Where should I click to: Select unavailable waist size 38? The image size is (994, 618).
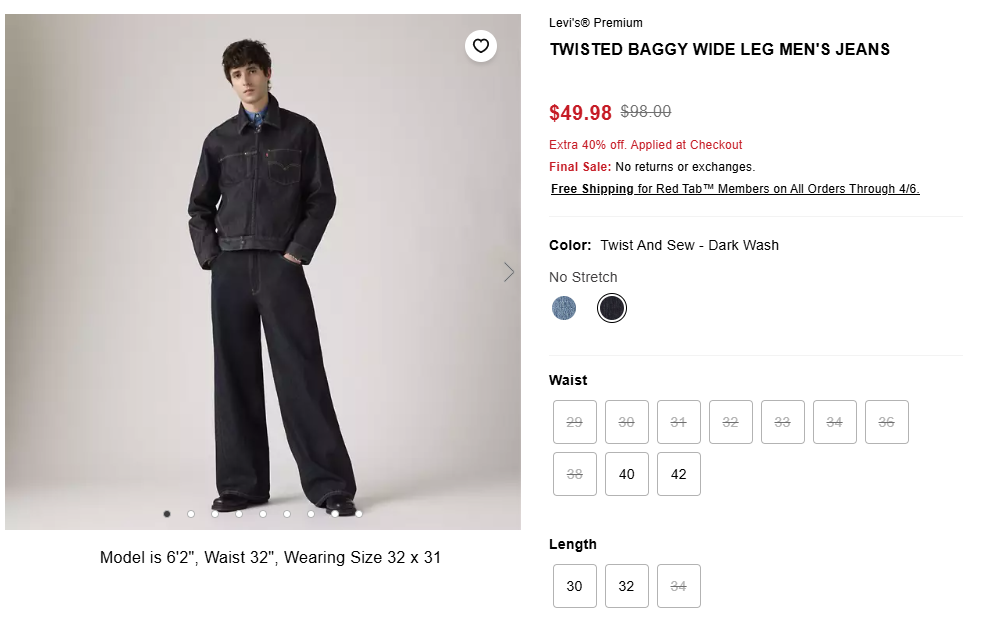[x=575, y=474]
